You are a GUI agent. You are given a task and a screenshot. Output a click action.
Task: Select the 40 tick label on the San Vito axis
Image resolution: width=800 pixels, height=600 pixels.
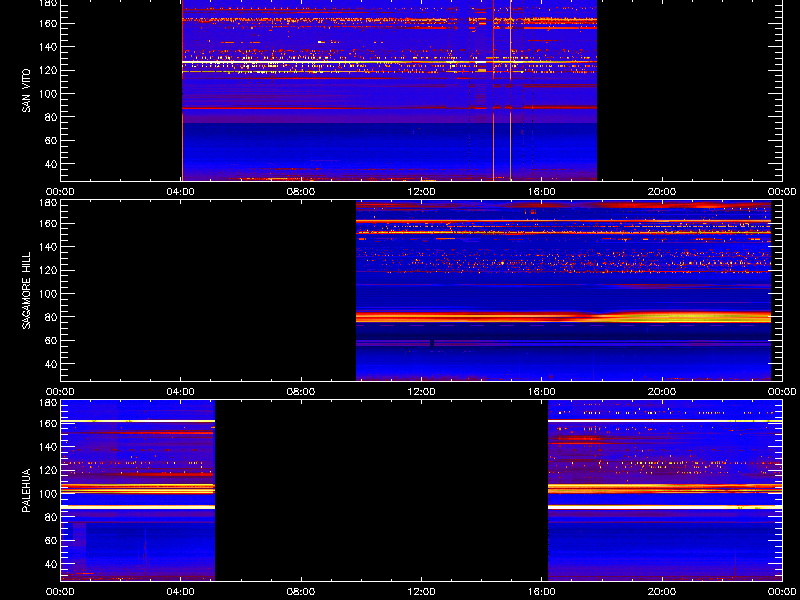[x=53, y=164]
